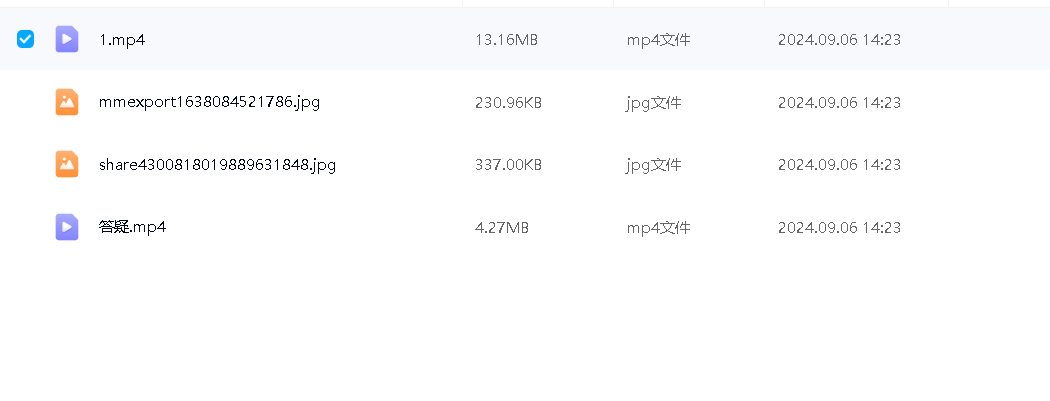1050x401 pixels.
Task: Click the 230.96KB file size
Action: (x=508, y=102)
